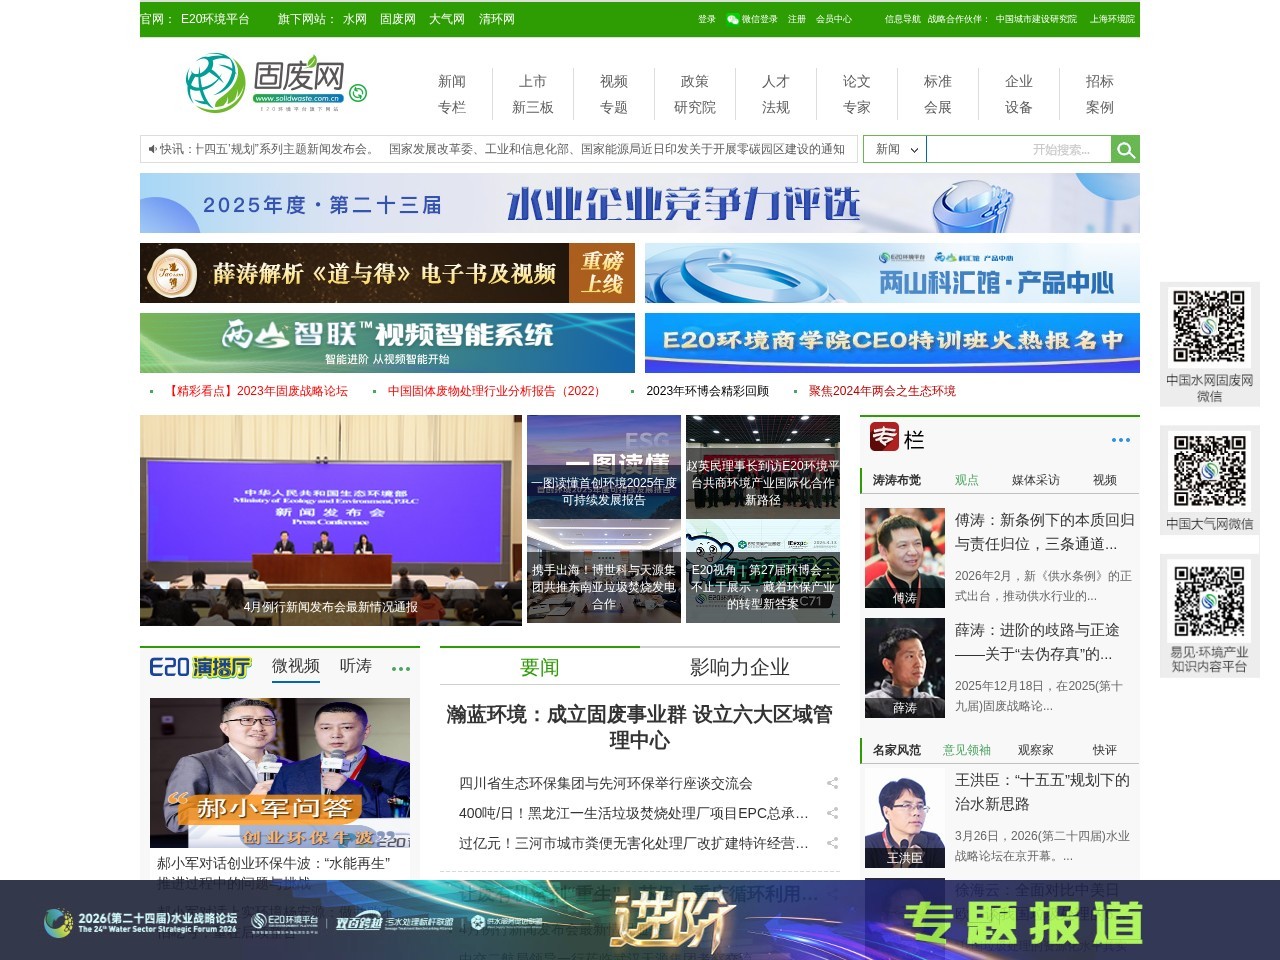This screenshot has height=960, width=1280.
Task: Select the 视频 column tab
Action: 1105,480
